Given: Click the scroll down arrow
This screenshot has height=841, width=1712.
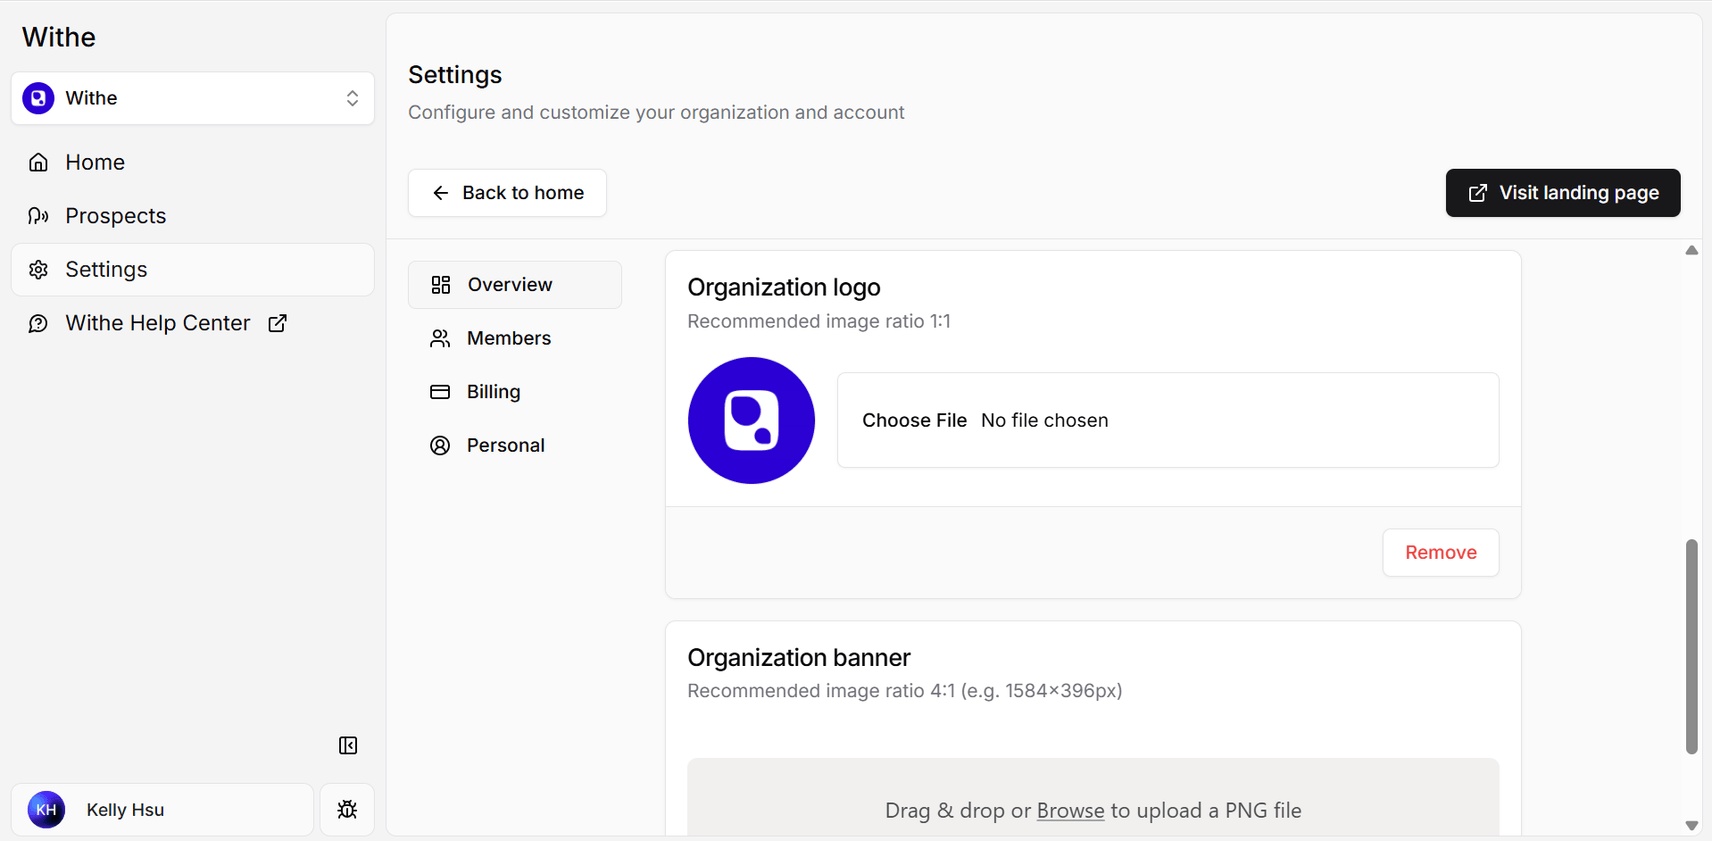Looking at the screenshot, I should (x=1692, y=826).
